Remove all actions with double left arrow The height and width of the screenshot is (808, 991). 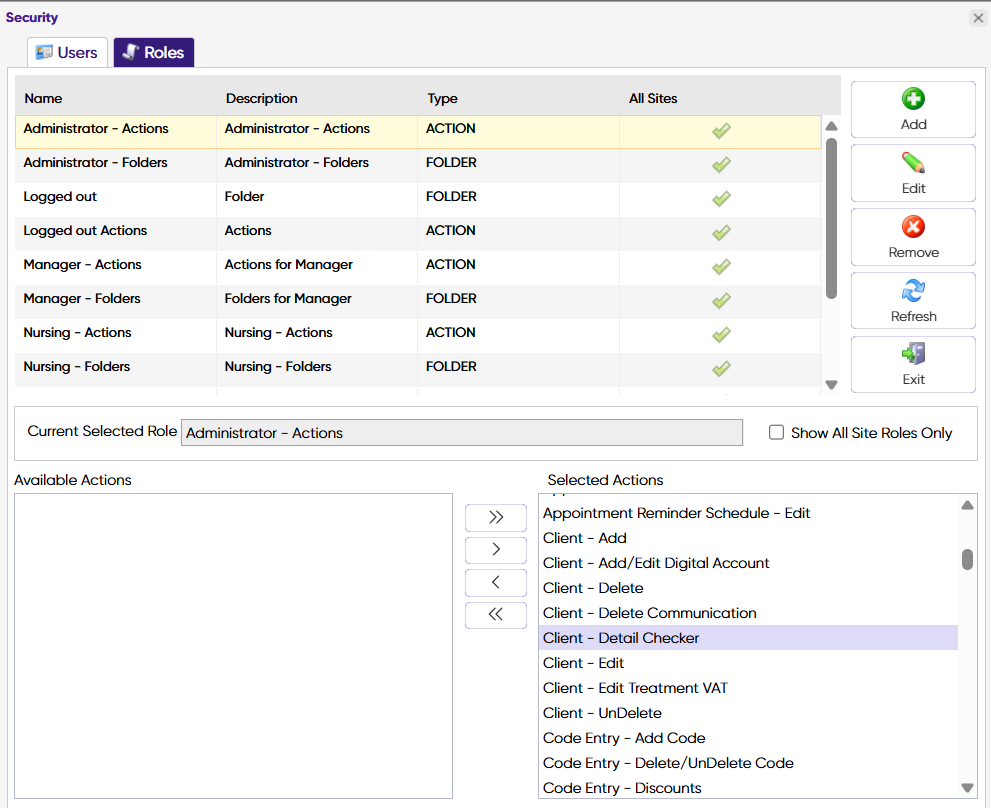(x=495, y=614)
